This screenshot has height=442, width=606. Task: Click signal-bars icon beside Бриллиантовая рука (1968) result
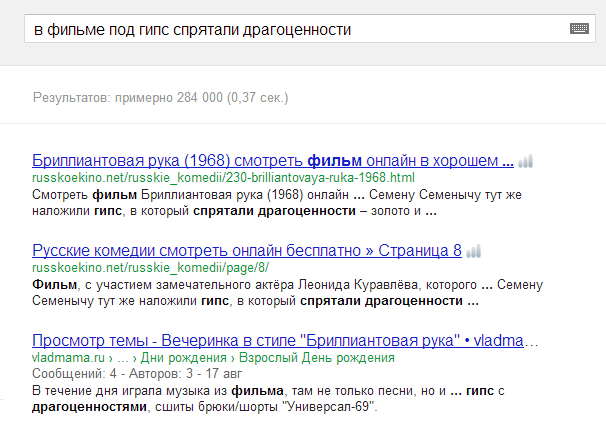point(526,161)
